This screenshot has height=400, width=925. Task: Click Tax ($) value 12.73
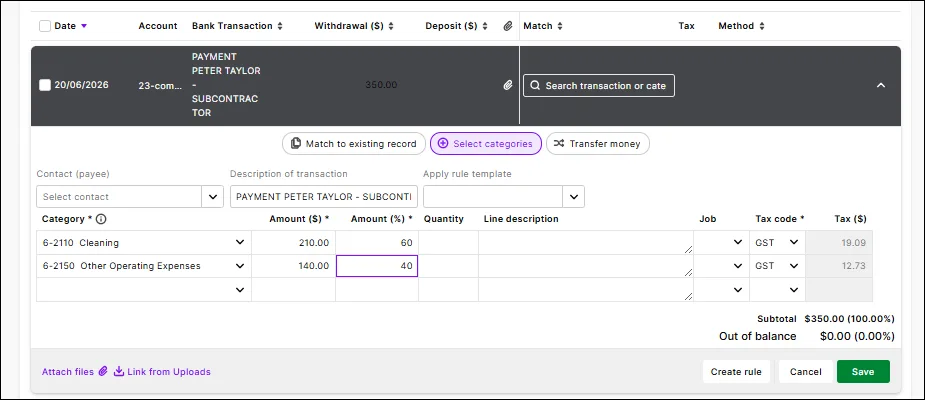click(x=854, y=266)
